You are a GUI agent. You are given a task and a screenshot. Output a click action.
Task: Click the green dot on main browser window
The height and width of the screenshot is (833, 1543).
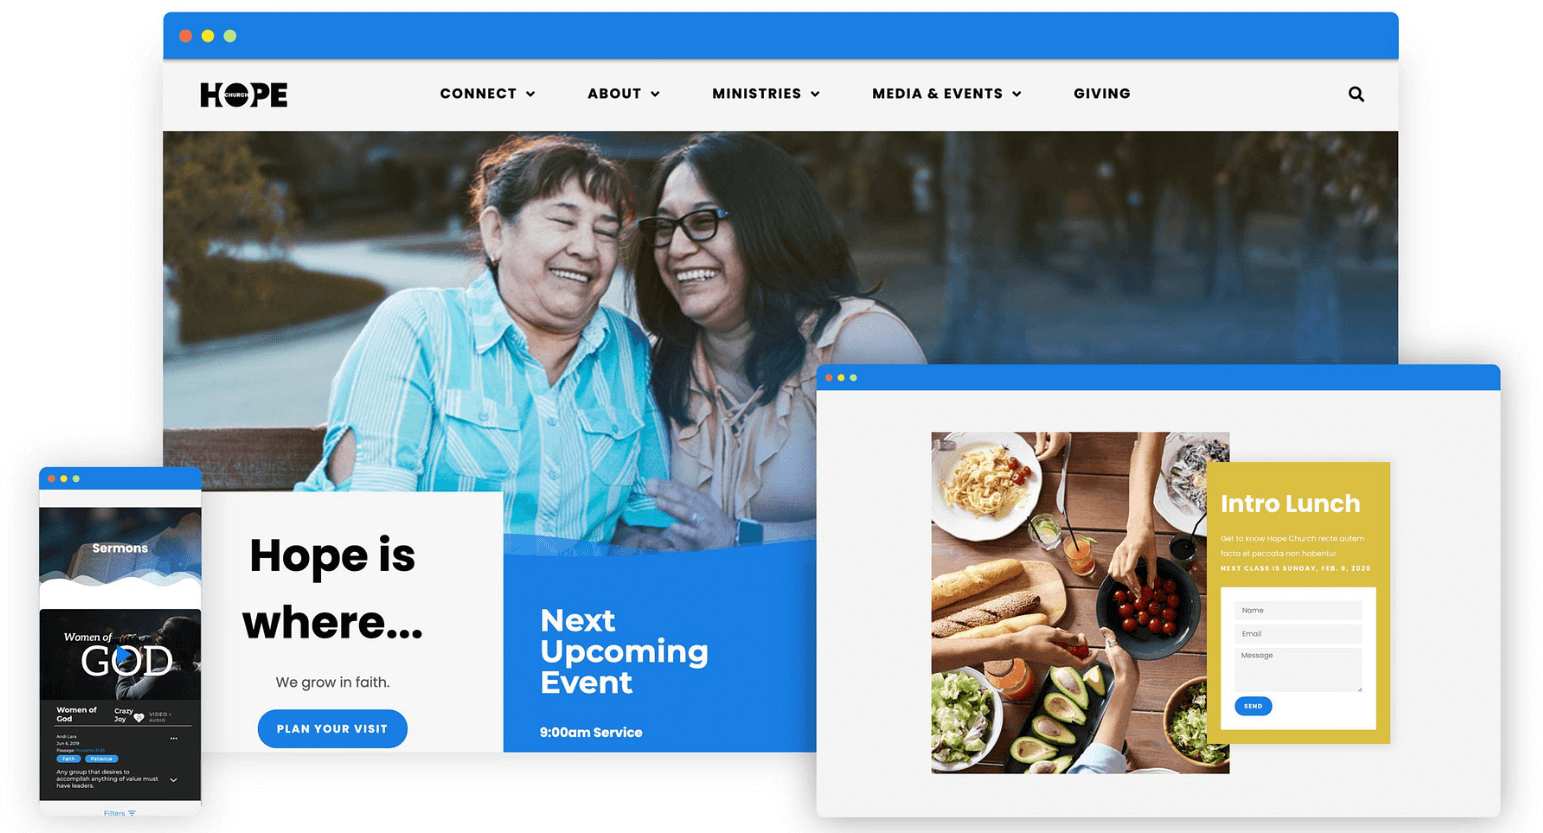[230, 36]
